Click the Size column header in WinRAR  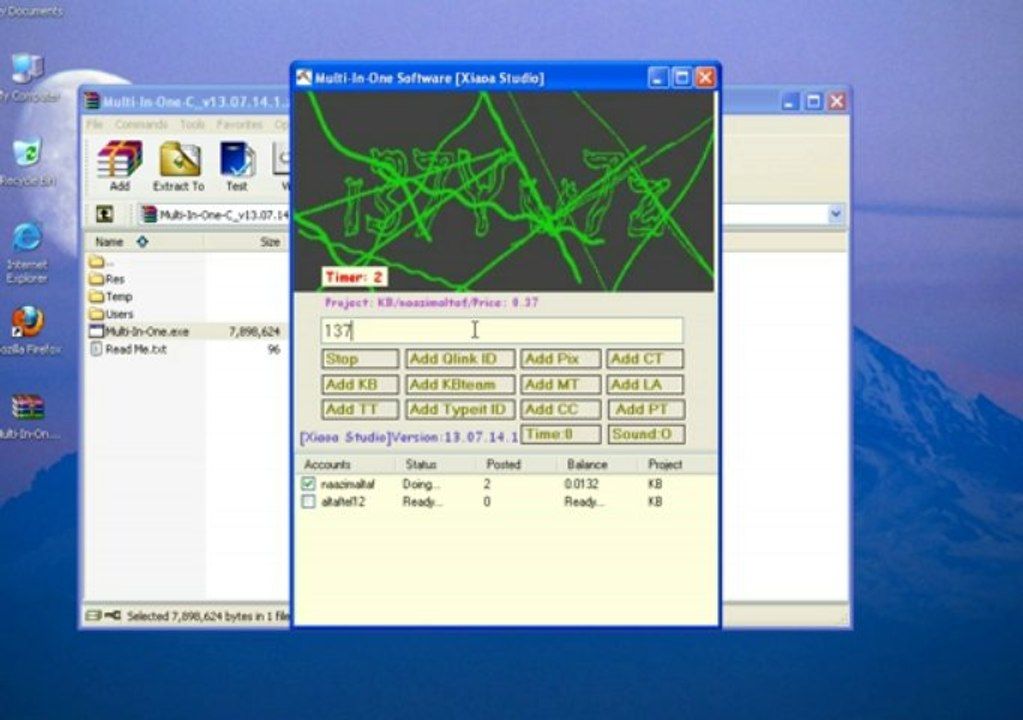pos(246,242)
